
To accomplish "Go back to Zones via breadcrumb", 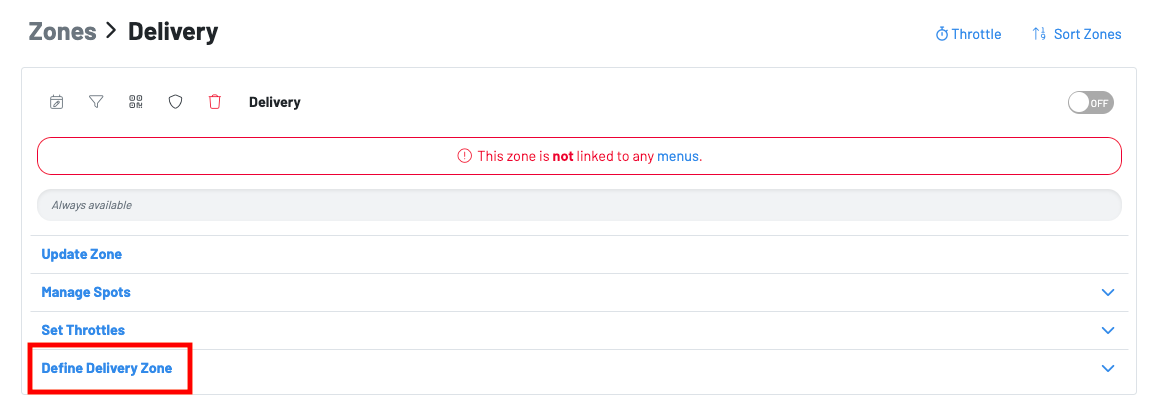I will pyautogui.click(x=62, y=32).
